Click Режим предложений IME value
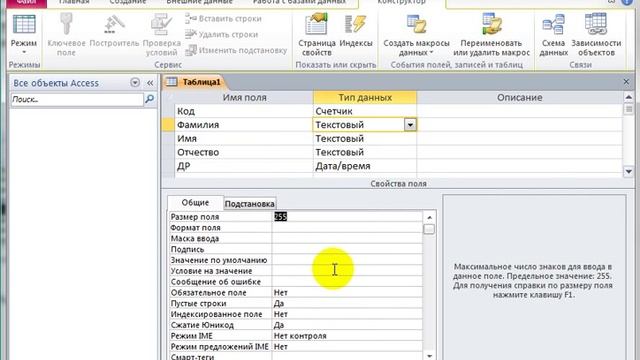 [x=347, y=347]
